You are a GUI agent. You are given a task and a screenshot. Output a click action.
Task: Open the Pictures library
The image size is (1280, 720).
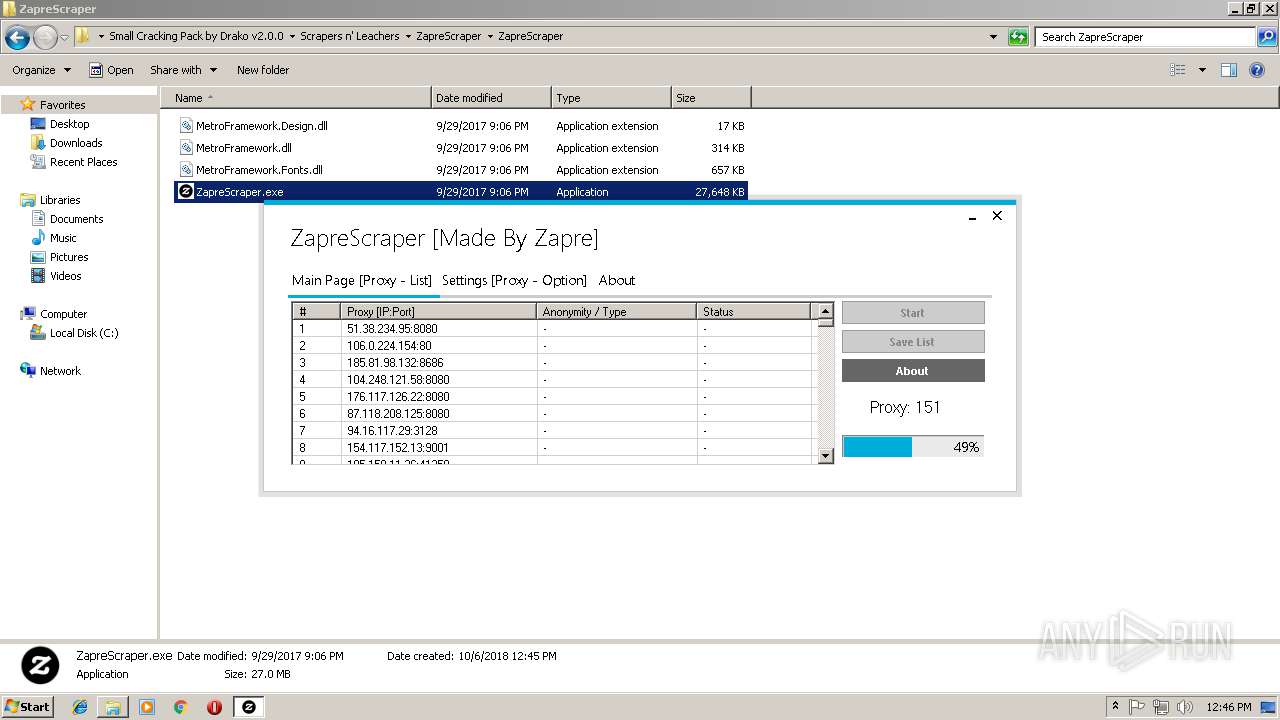pos(60,257)
